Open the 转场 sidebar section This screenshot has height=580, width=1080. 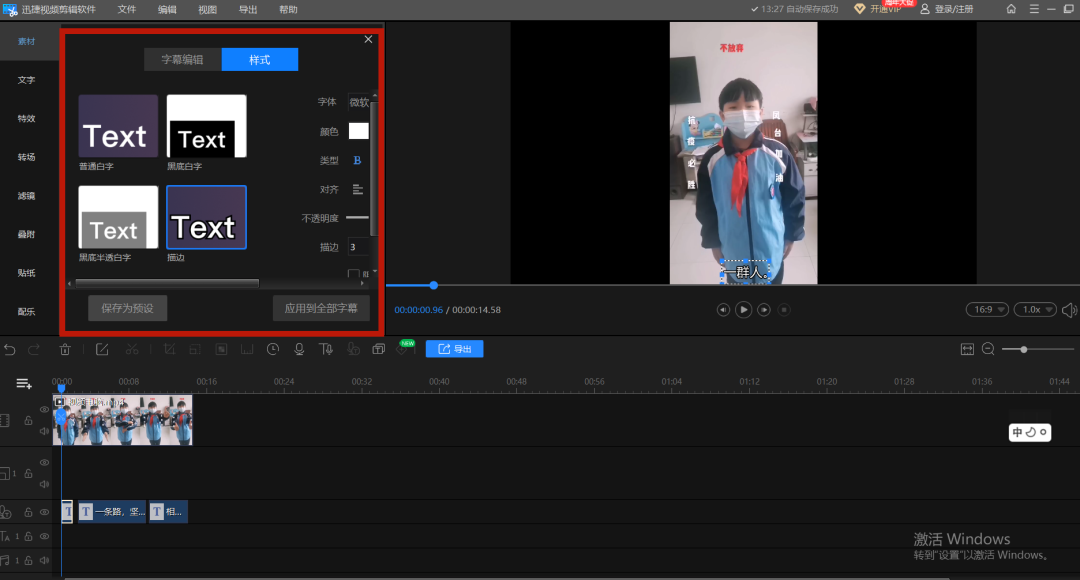pos(26,157)
